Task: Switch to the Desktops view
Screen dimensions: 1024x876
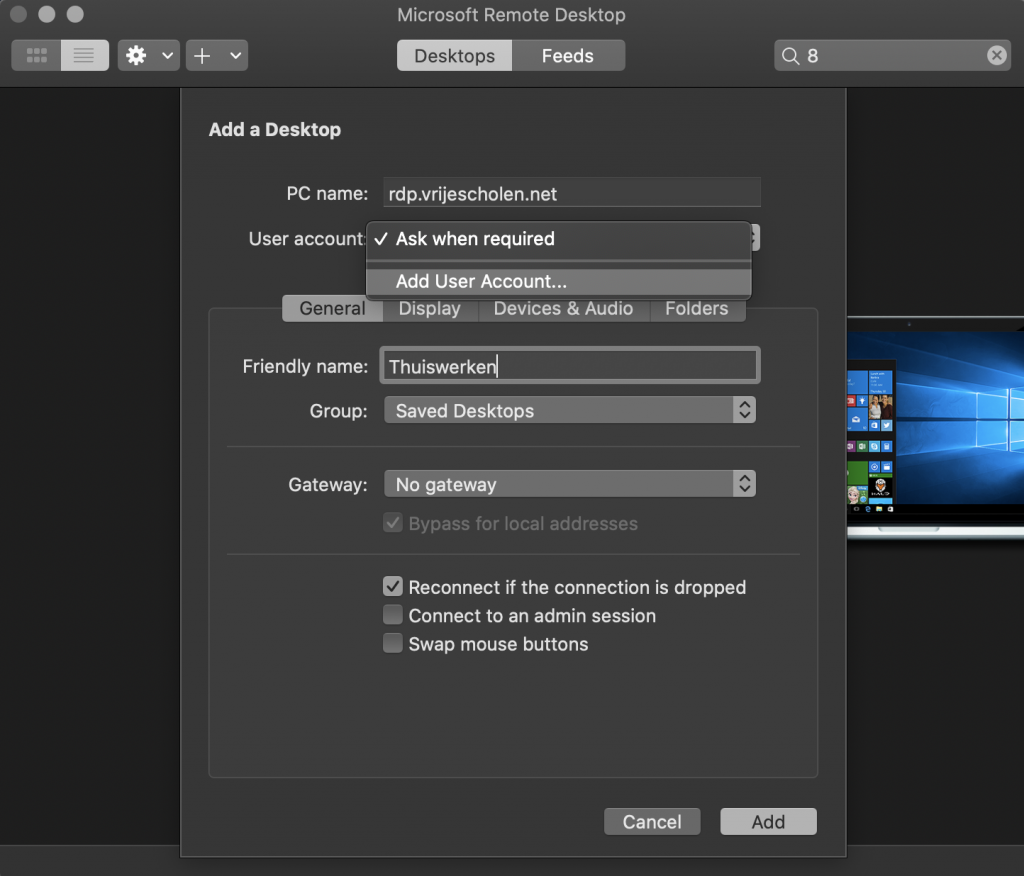Action: pos(455,56)
